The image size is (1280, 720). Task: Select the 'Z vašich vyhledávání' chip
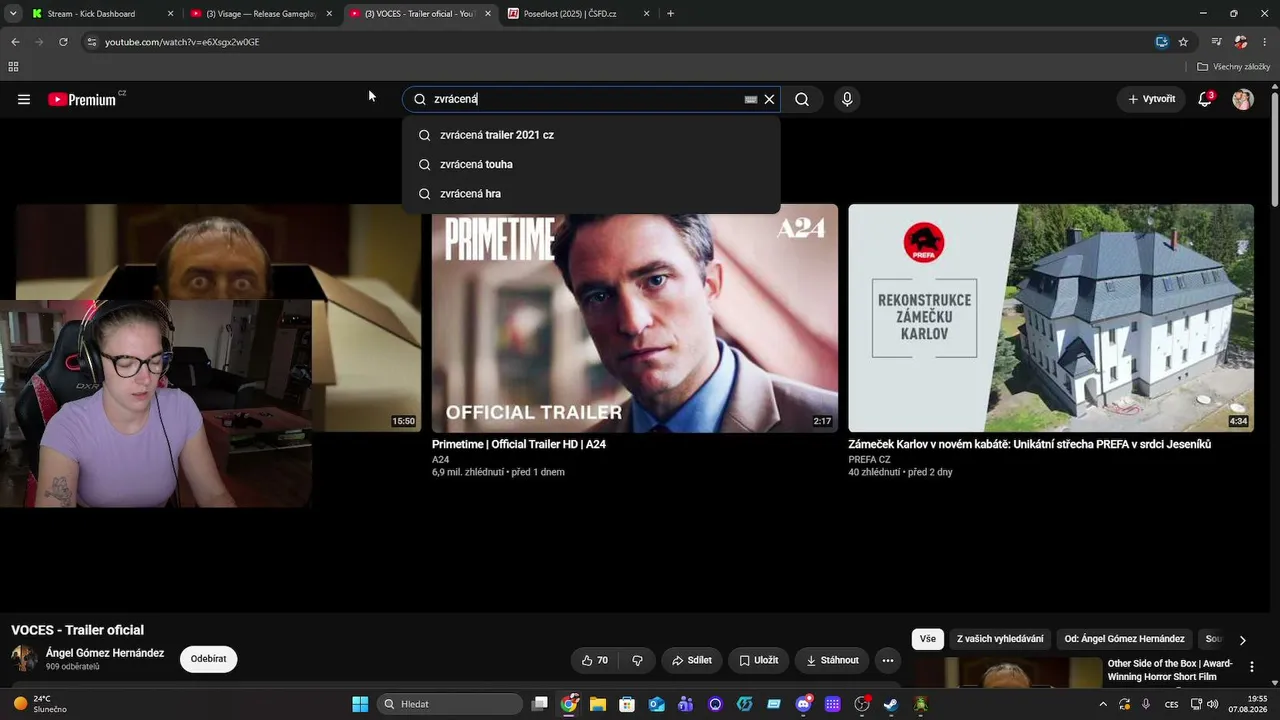1000,639
